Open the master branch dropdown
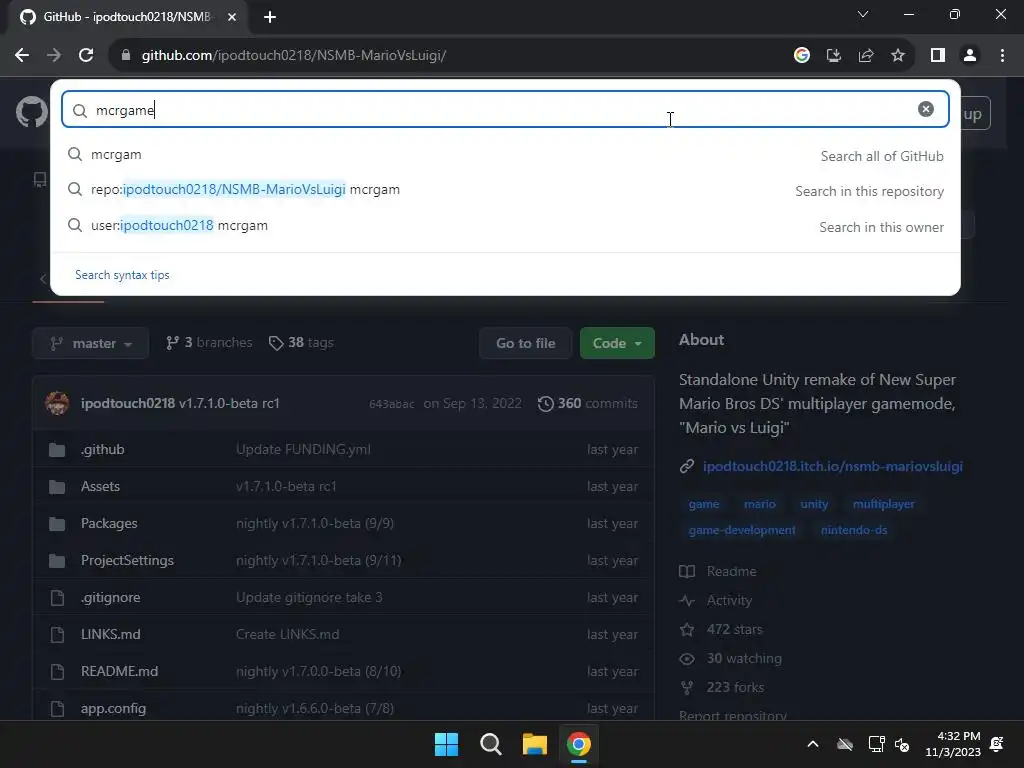Image resolution: width=1024 pixels, height=768 pixels. pyautogui.click(x=91, y=344)
